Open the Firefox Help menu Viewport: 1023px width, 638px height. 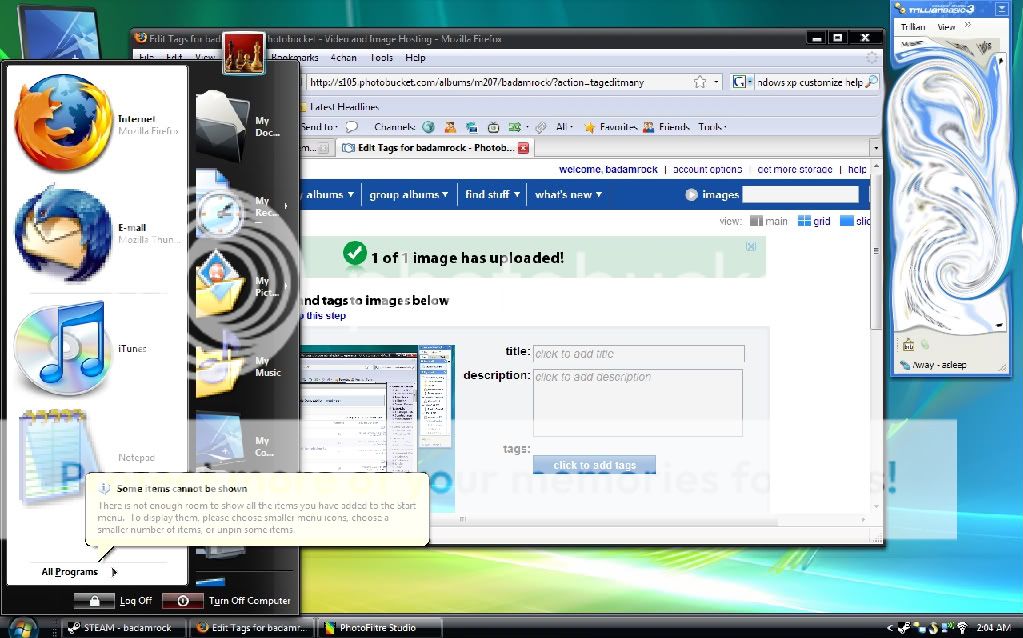click(415, 58)
